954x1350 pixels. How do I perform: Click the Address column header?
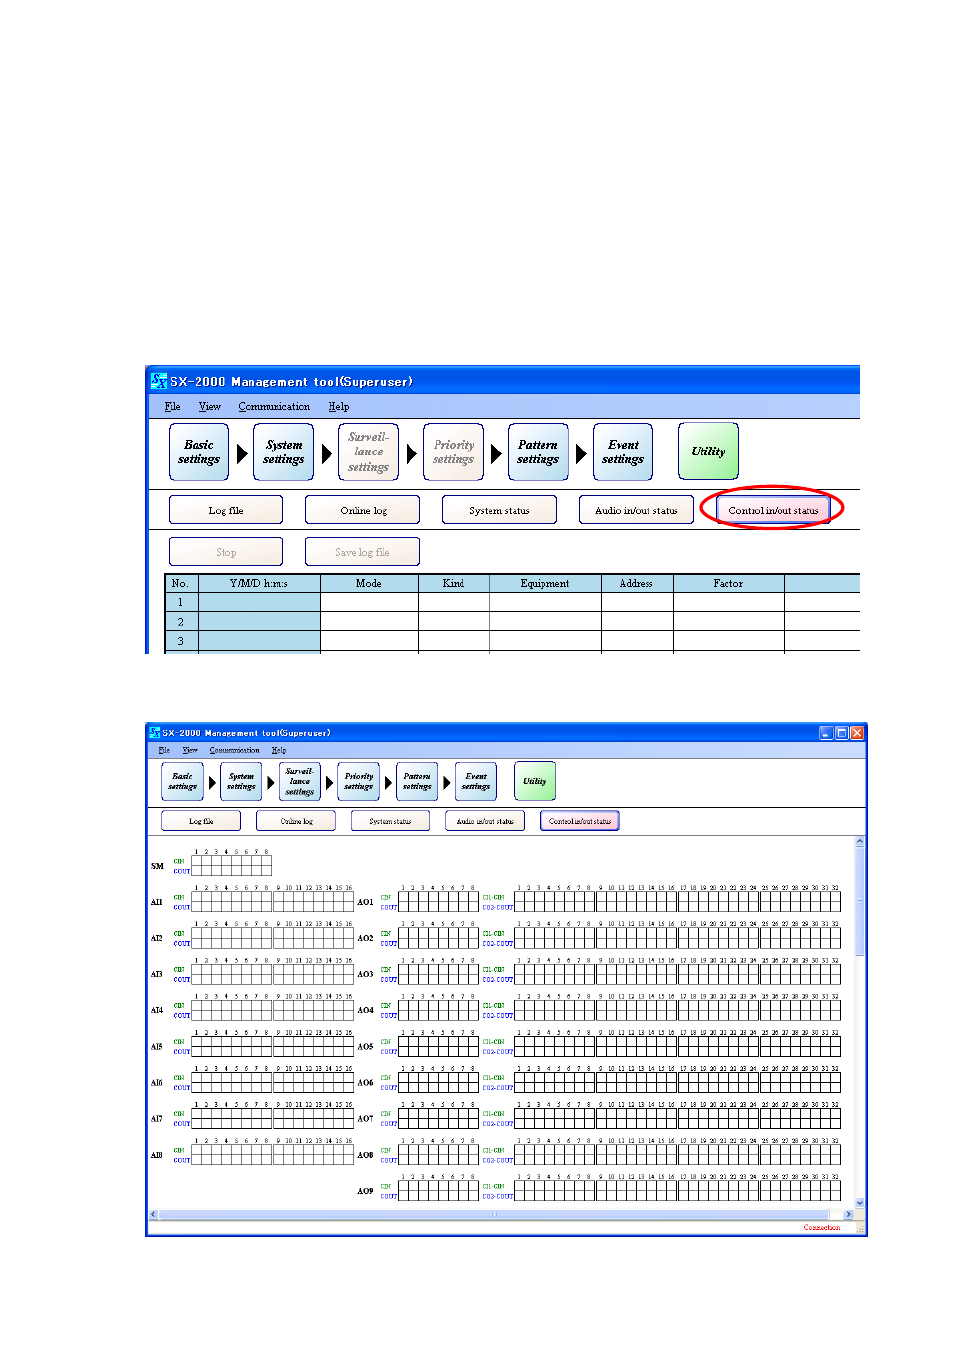point(637,584)
